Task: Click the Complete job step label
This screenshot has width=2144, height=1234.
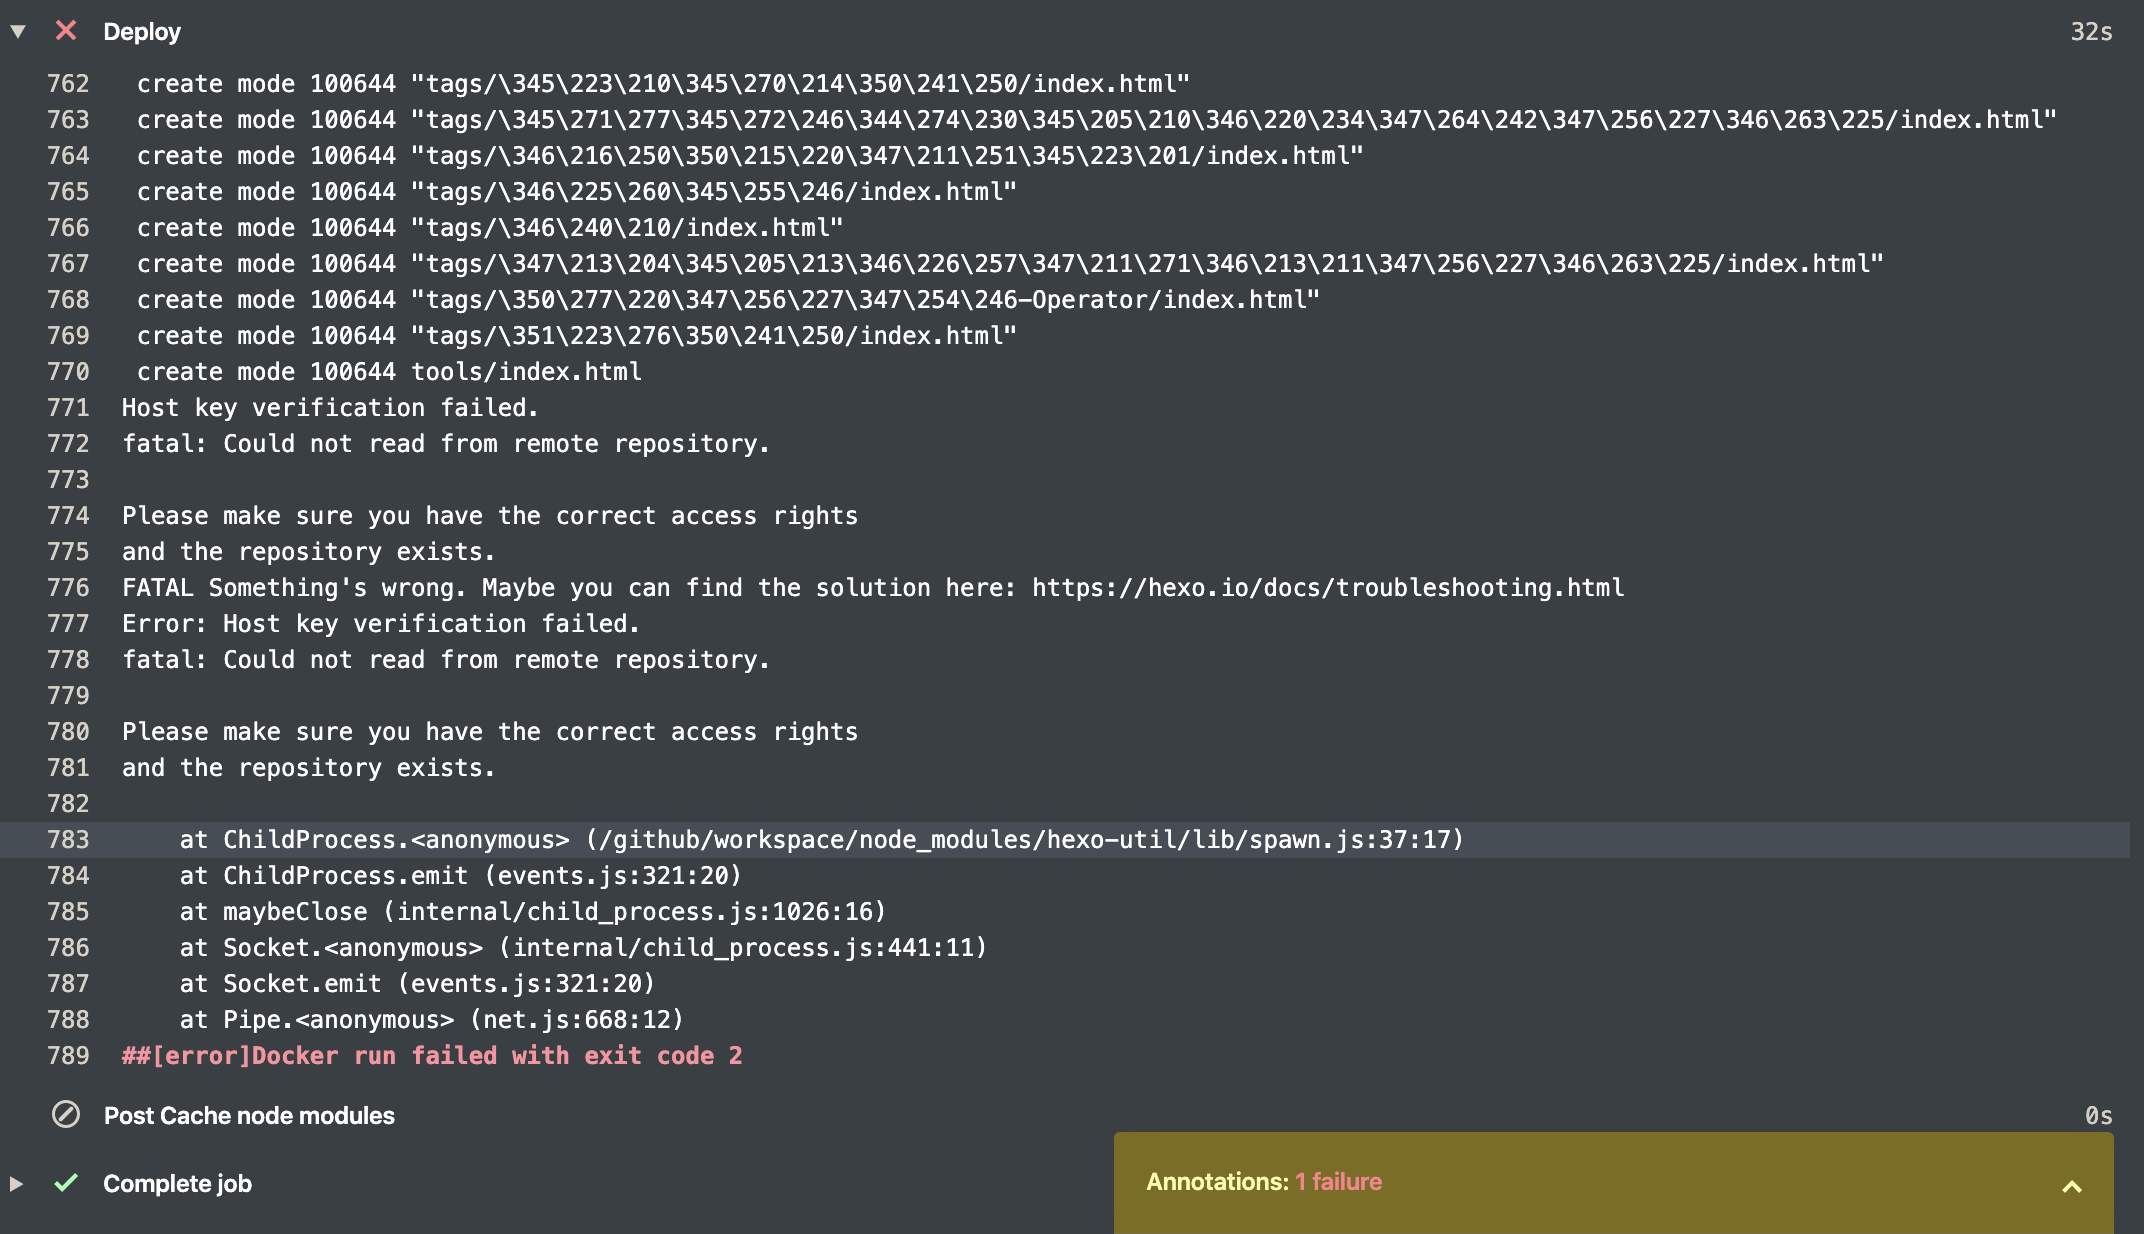Action: [177, 1184]
